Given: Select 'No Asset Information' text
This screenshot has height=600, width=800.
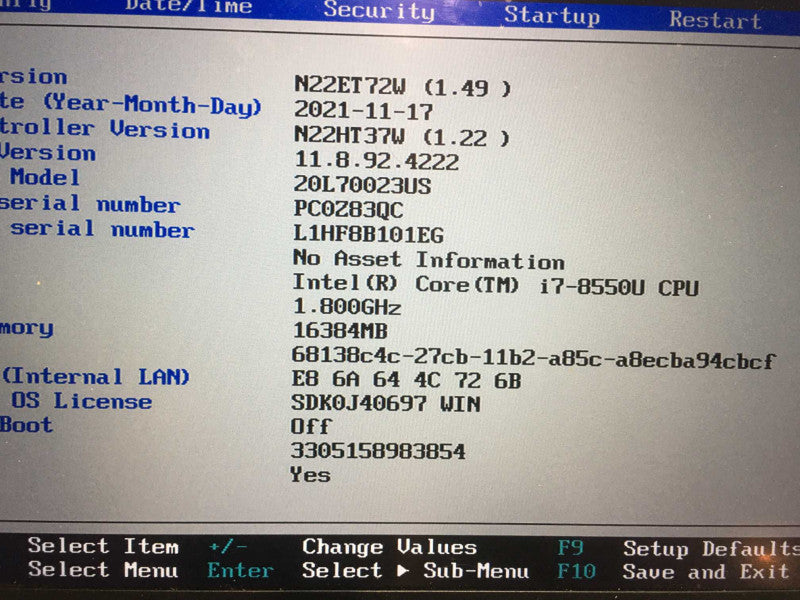Looking at the screenshot, I should (x=429, y=260).
